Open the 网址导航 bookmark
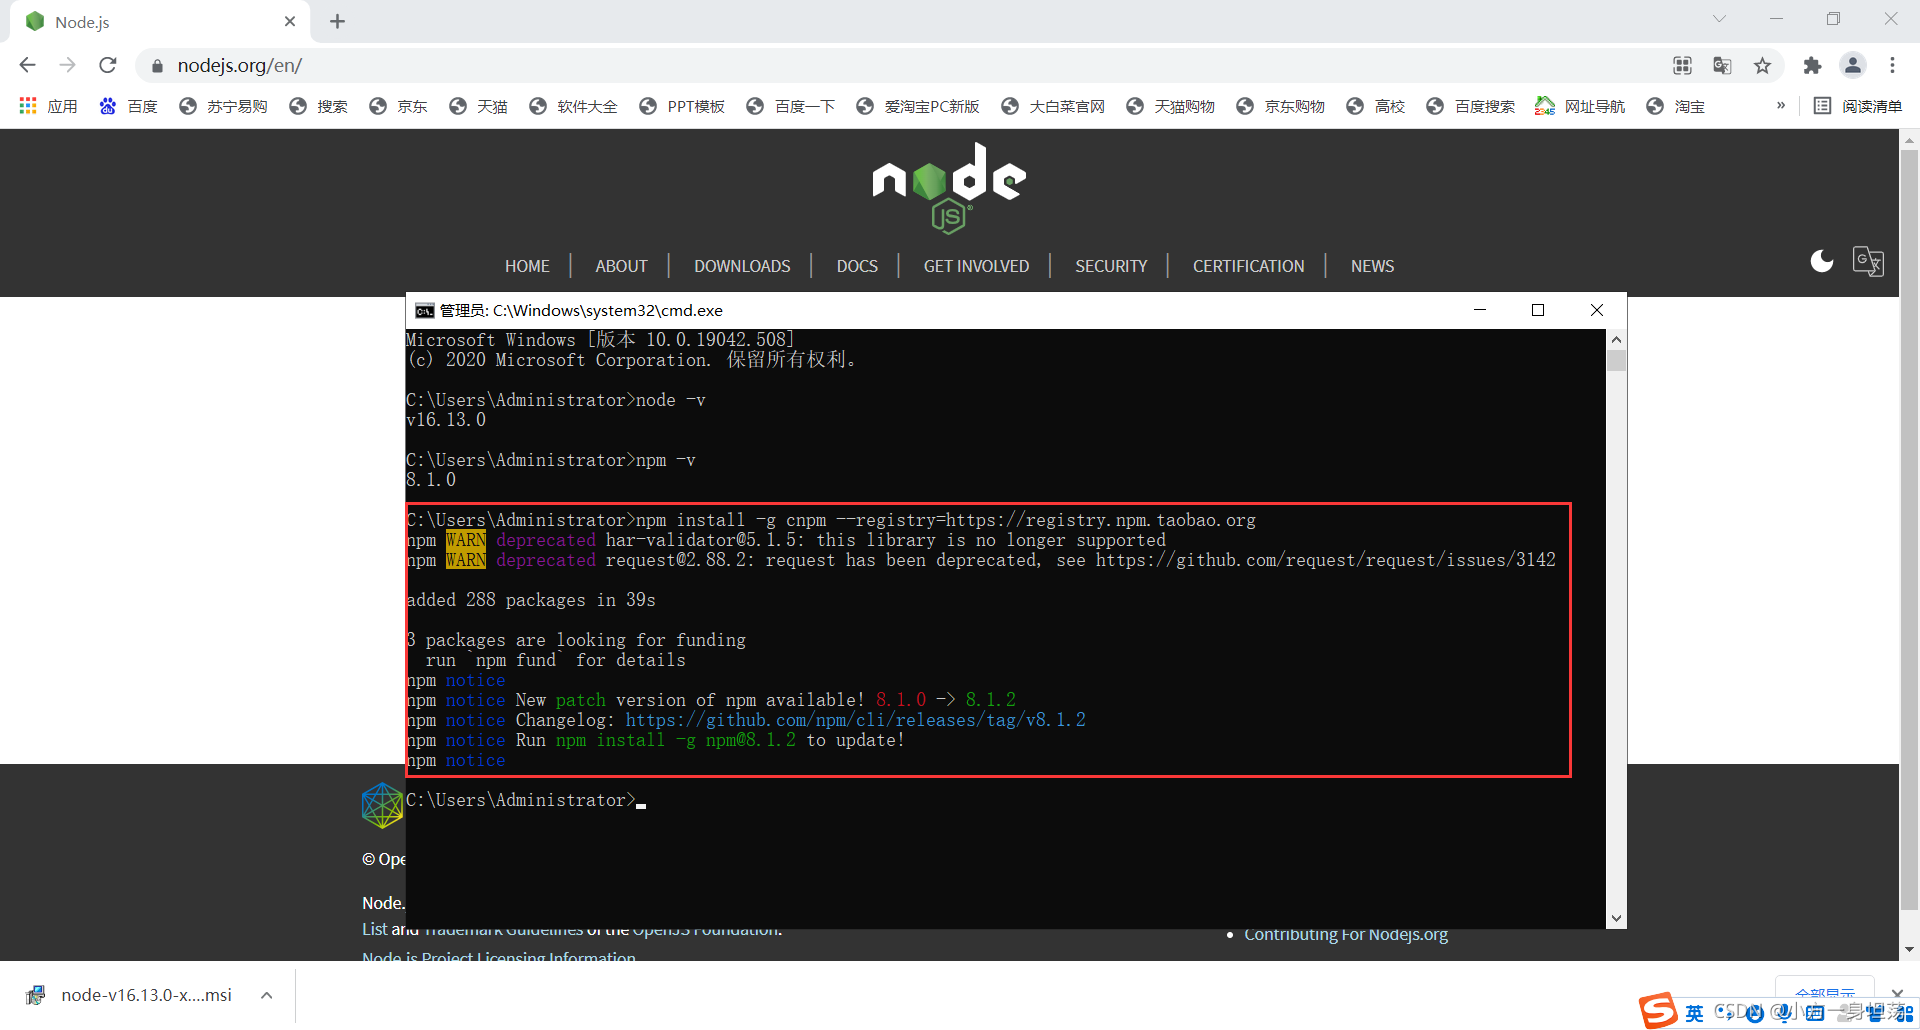This screenshot has height=1030, width=1920. [1580, 106]
